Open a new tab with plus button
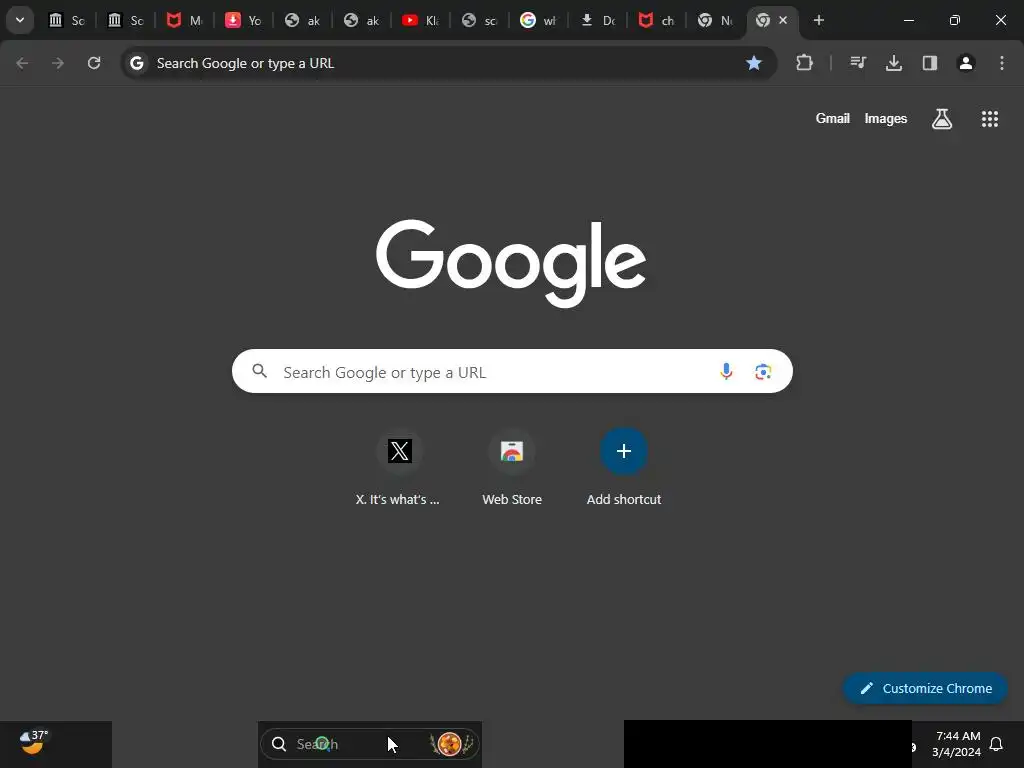1024x768 pixels. pyautogui.click(x=819, y=20)
